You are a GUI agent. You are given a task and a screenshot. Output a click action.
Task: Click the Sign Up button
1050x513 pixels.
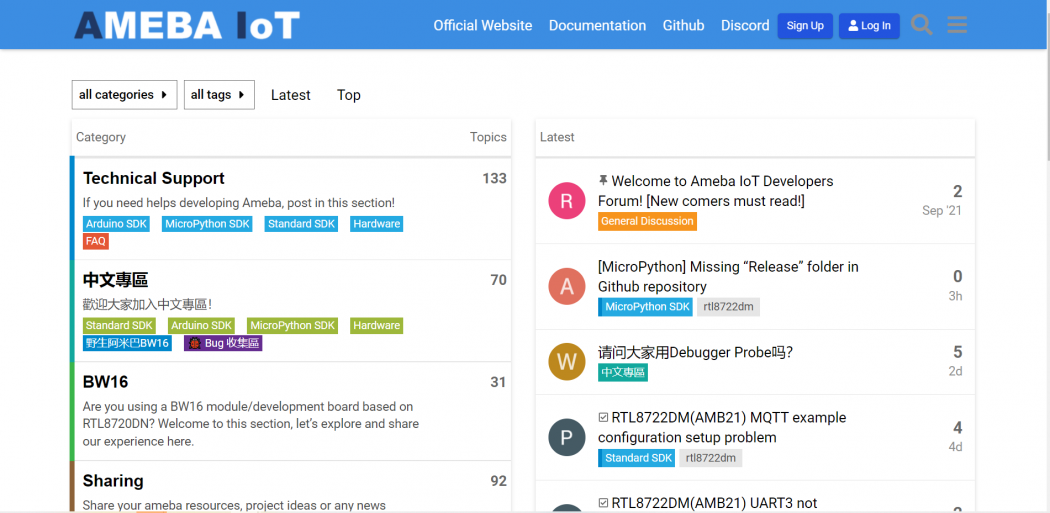click(805, 25)
